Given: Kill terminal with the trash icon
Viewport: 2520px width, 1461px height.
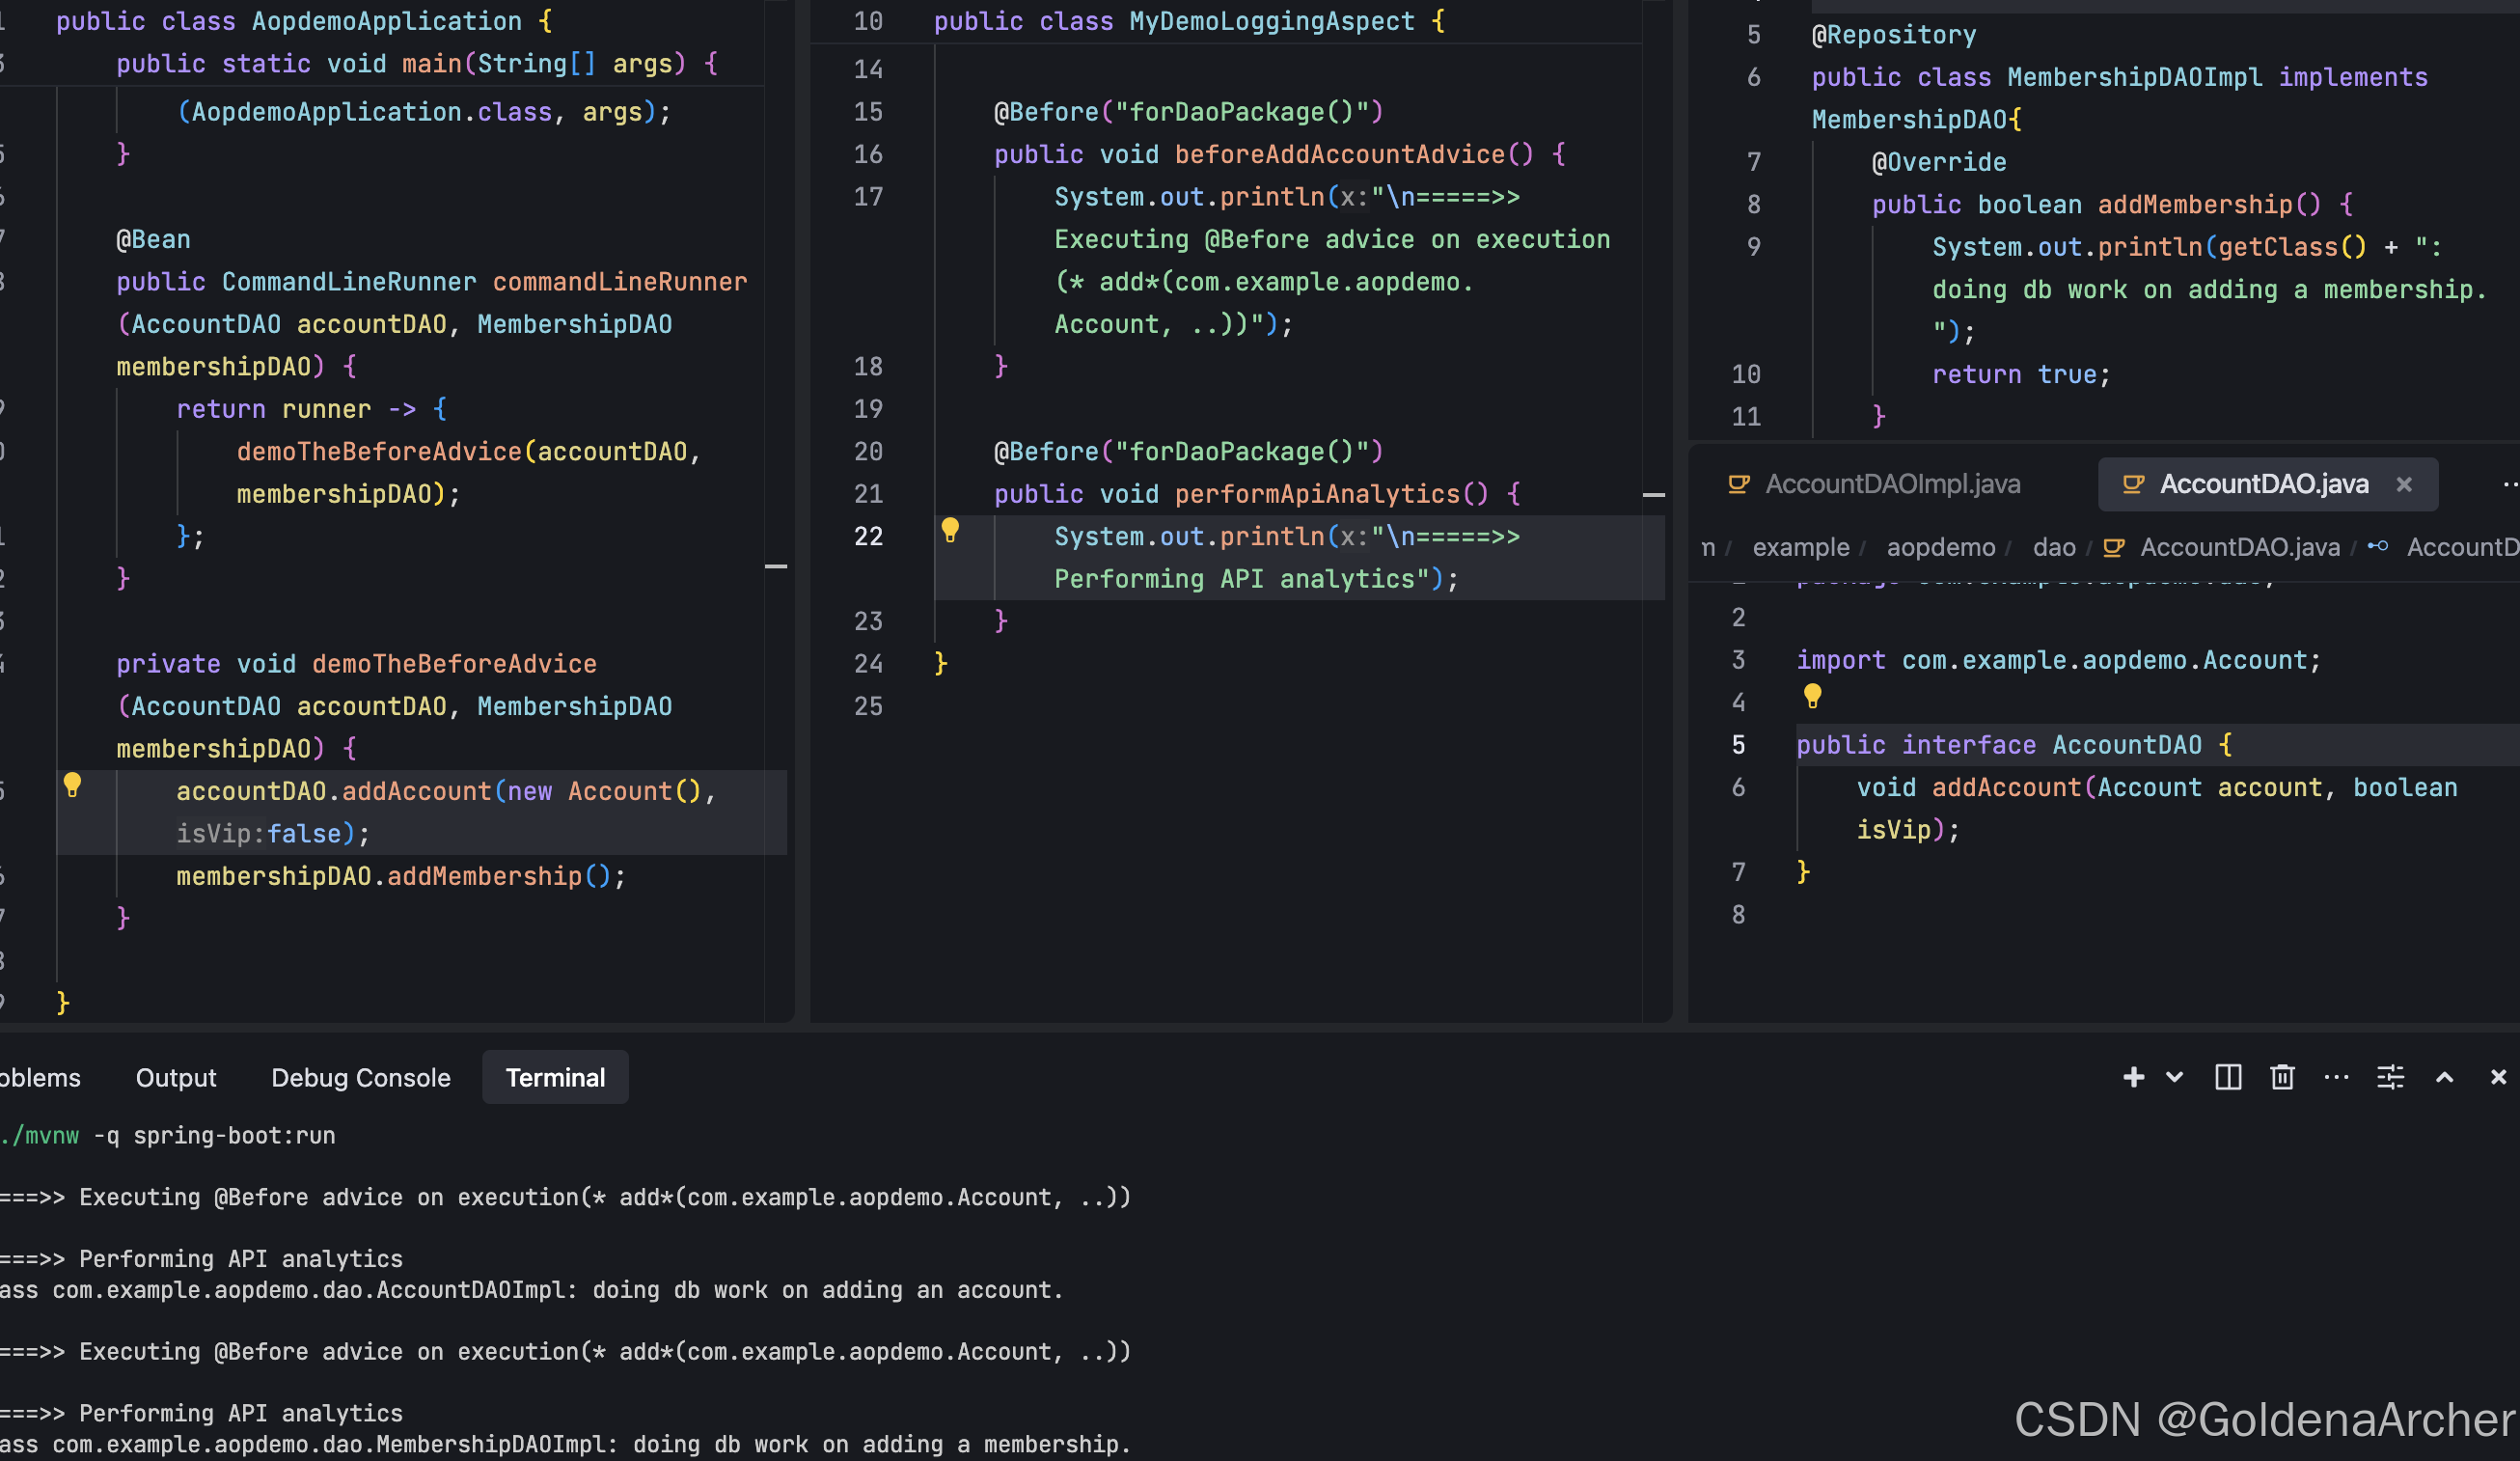Looking at the screenshot, I should (2282, 1077).
